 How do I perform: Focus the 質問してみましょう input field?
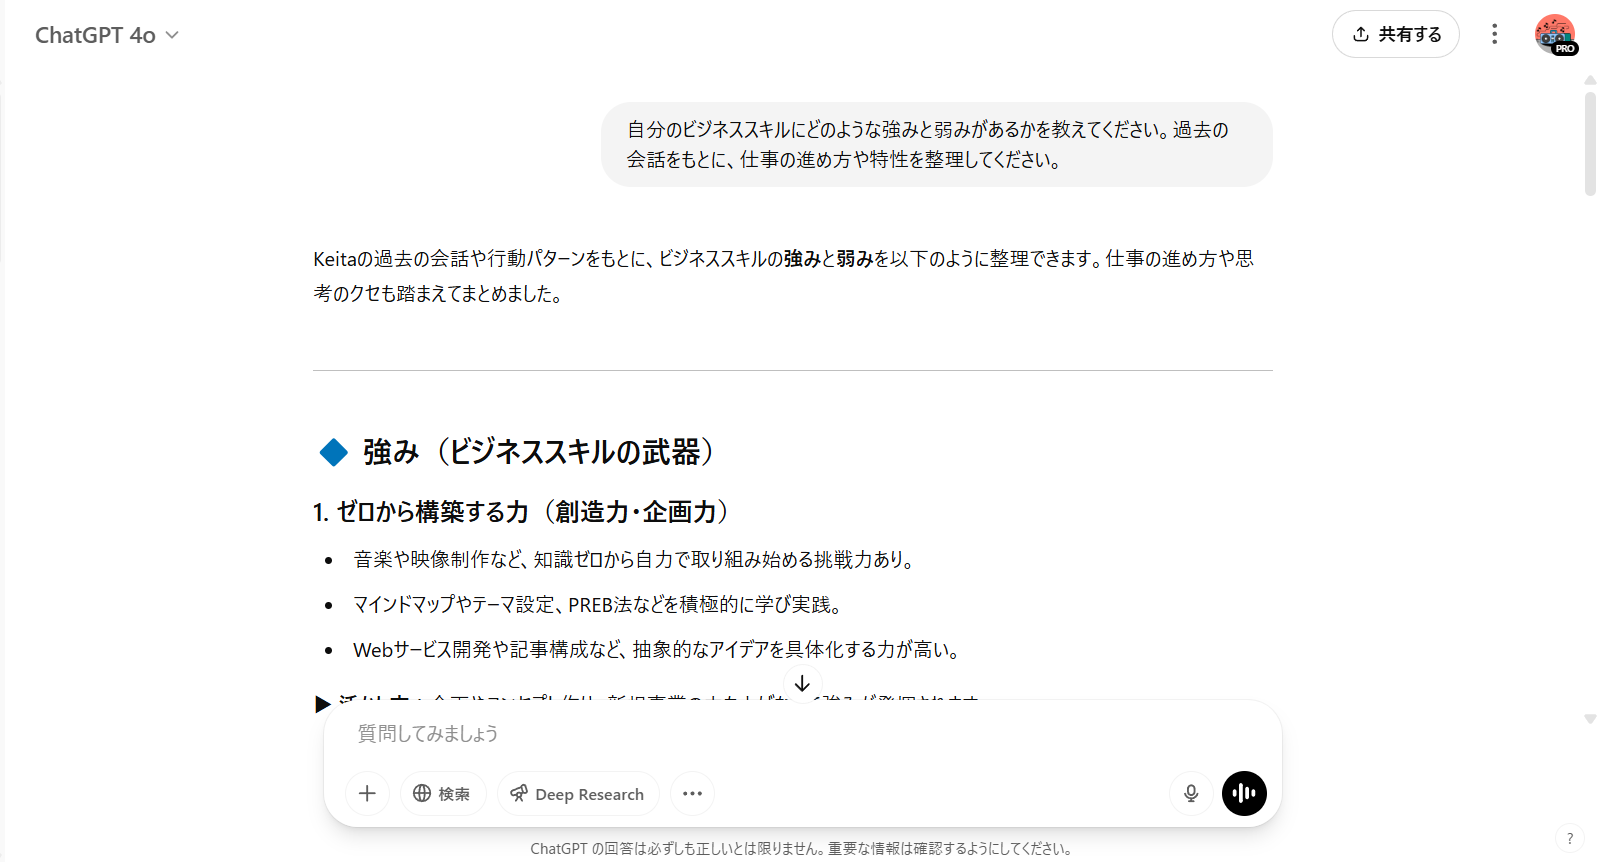(802, 733)
